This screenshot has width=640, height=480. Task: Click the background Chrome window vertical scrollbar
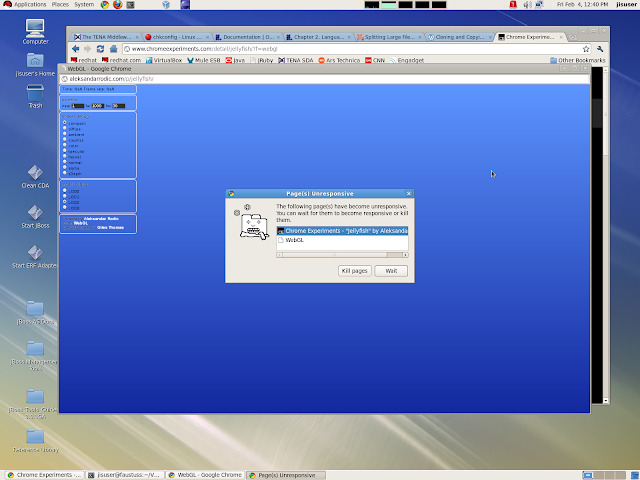pyautogui.click(x=606, y=236)
